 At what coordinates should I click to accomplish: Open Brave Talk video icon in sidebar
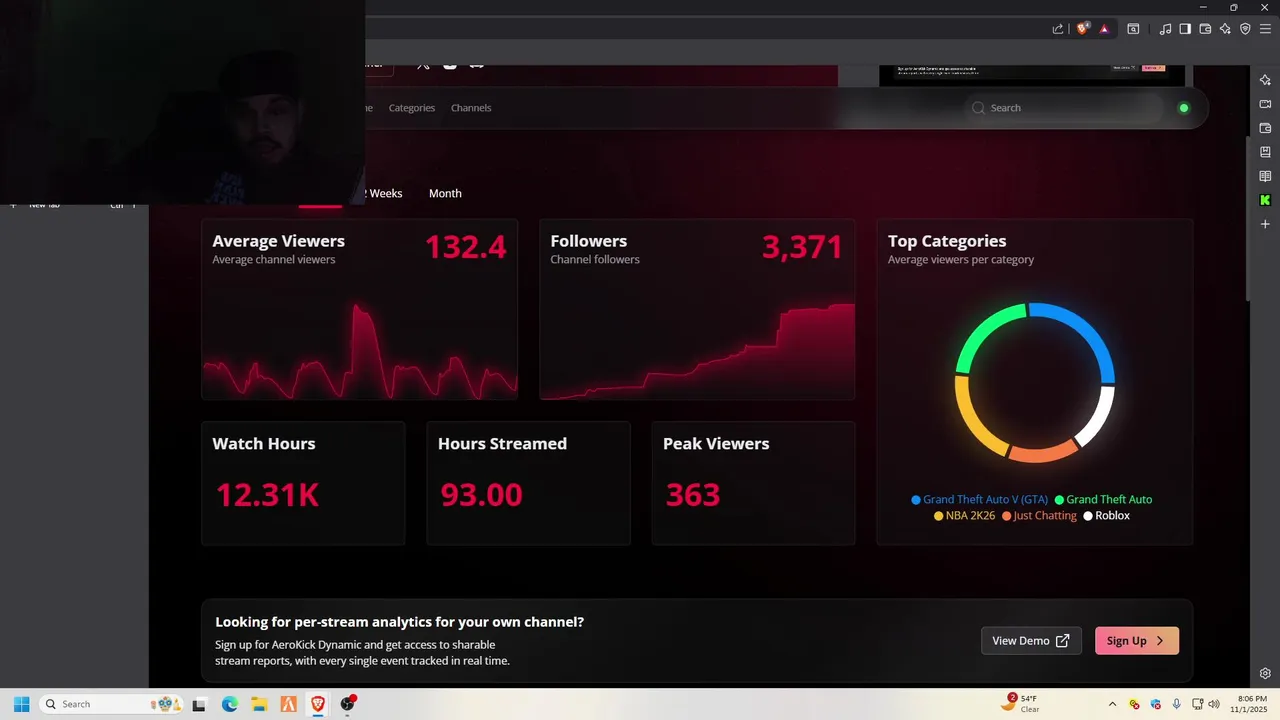pyautogui.click(x=1265, y=104)
